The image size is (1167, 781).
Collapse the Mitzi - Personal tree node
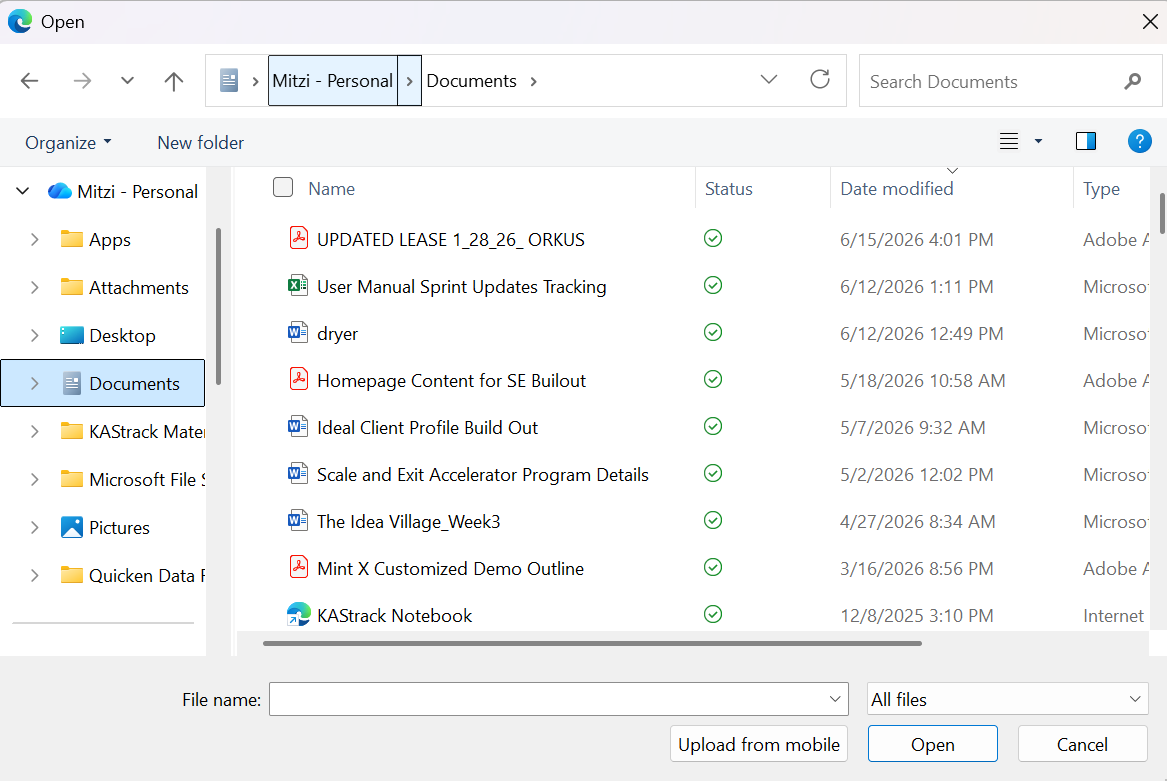tap(23, 192)
